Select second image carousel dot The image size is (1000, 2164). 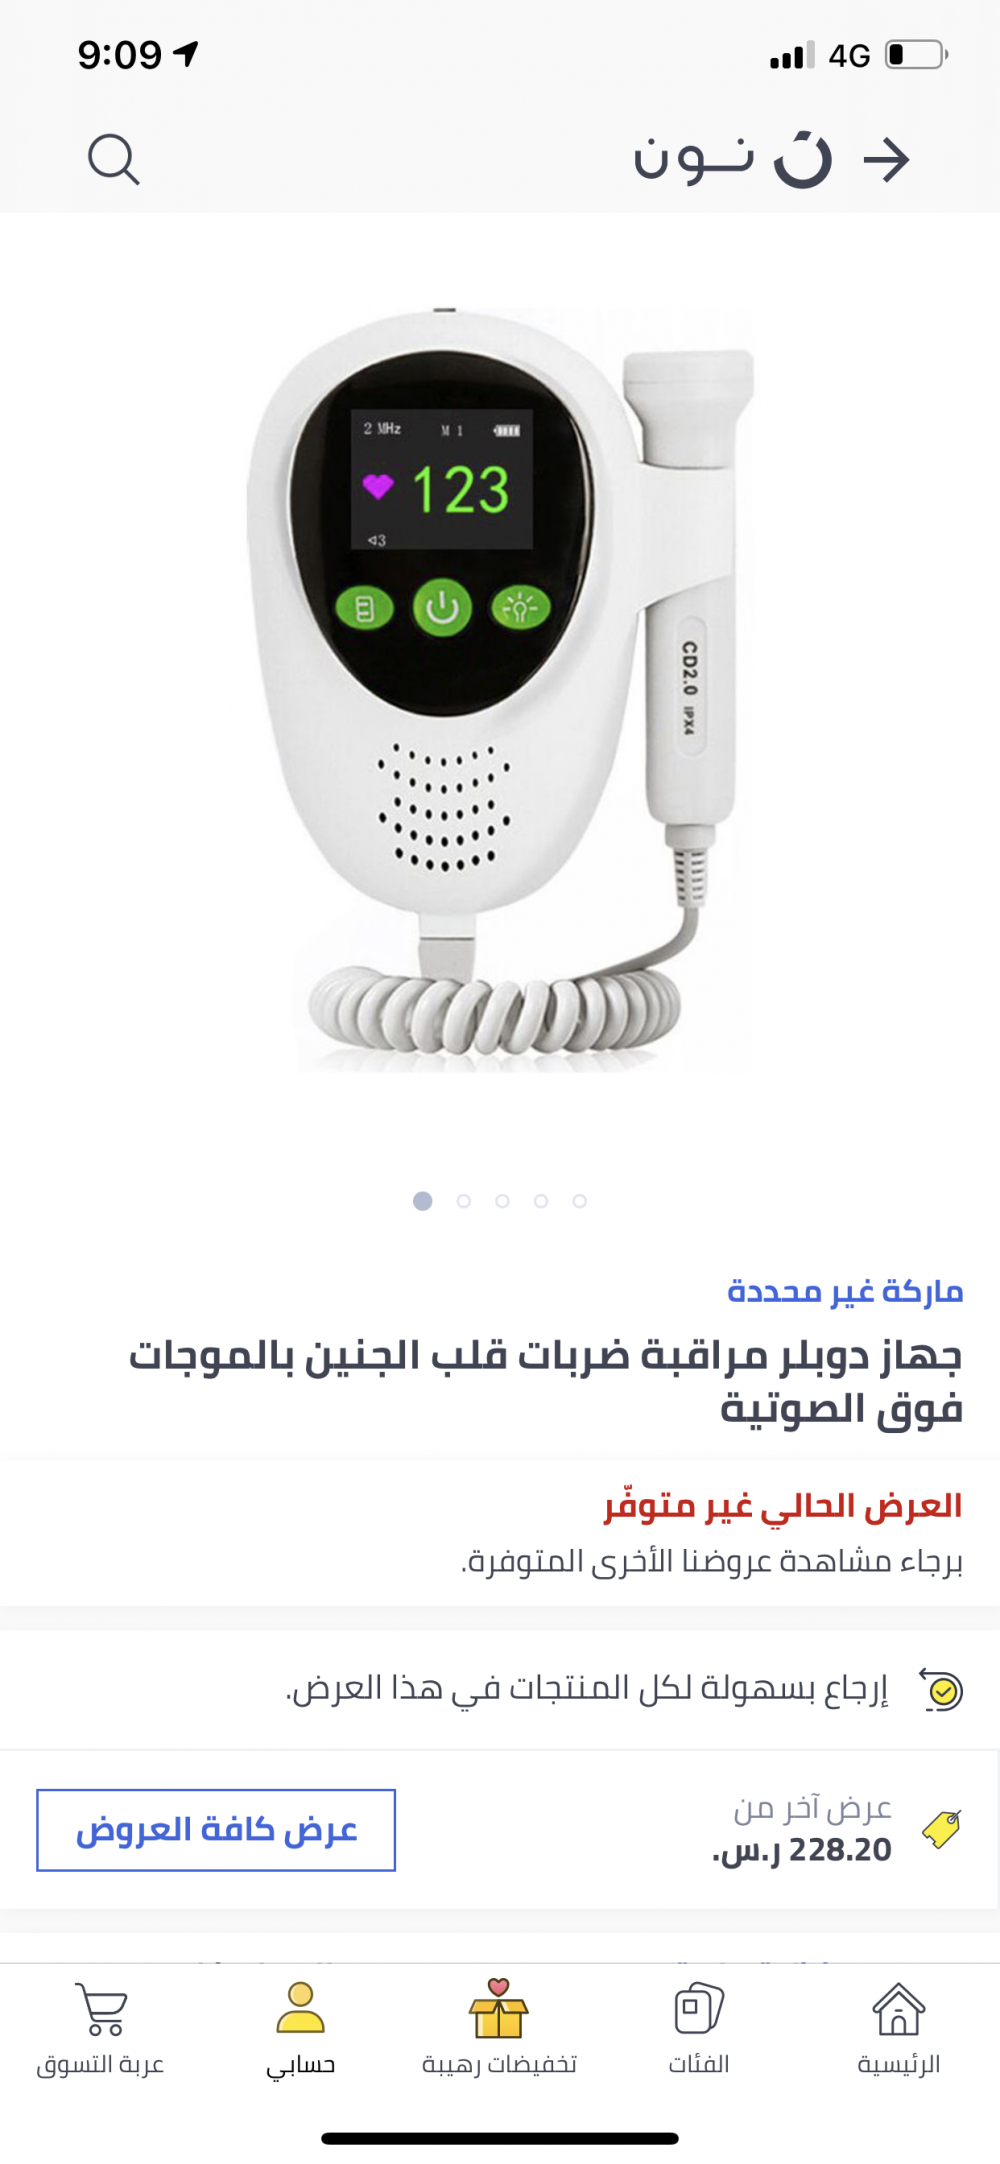click(463, 1201)
